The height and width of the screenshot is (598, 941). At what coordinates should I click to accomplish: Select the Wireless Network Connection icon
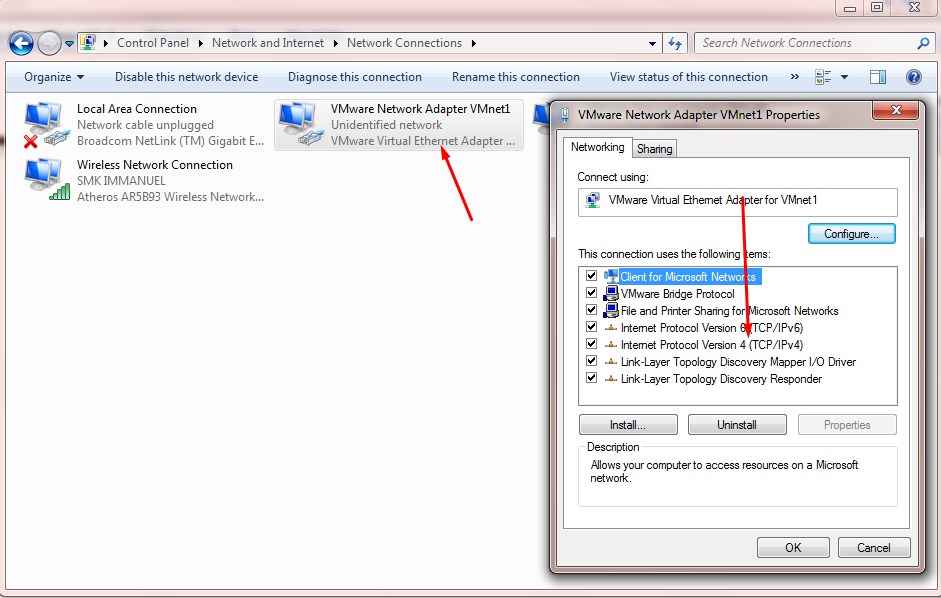point(46,179)
